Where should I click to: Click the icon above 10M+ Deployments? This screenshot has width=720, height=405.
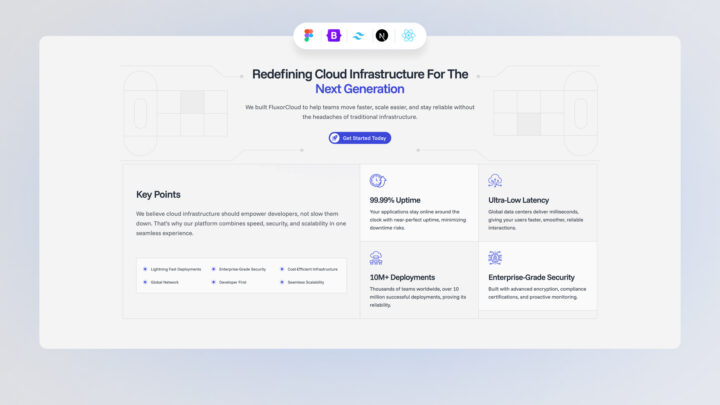coord(377,258)
